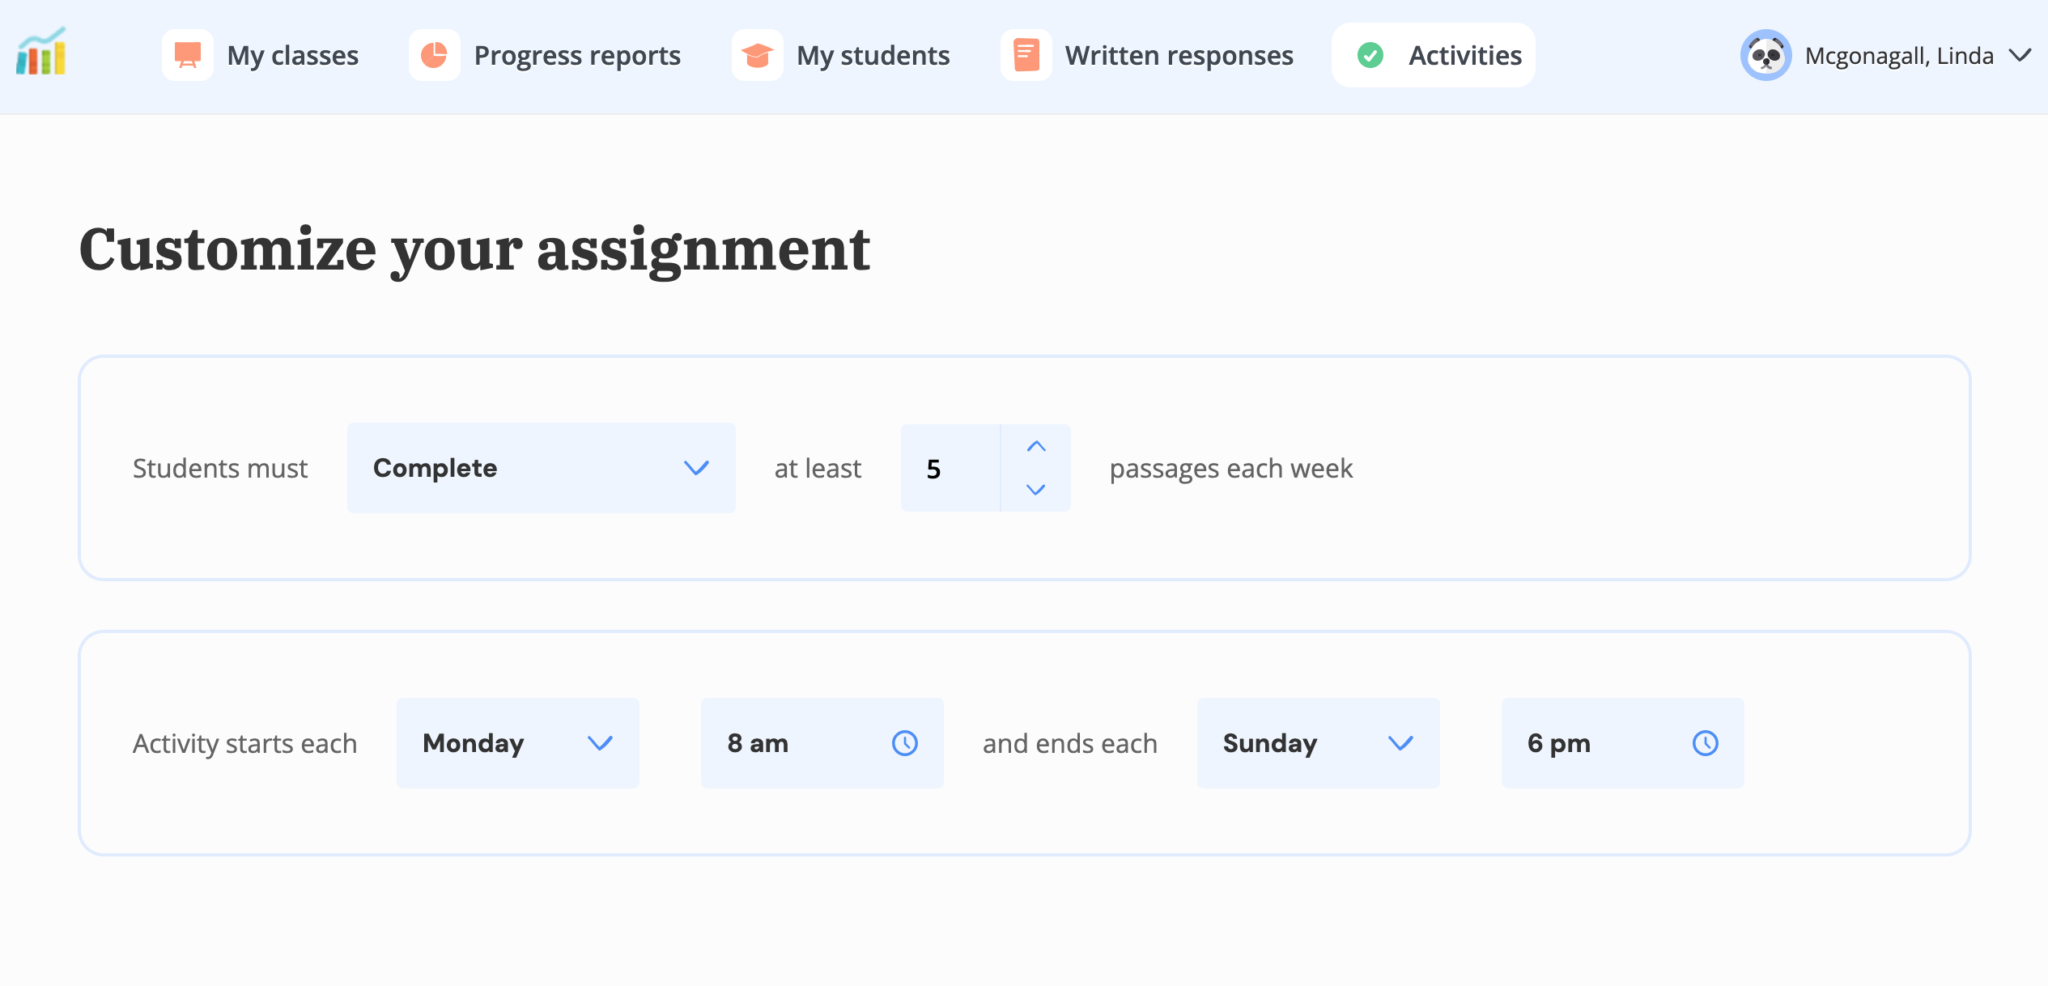The height and width of the screenshot is (986, 2048).
Task: Expand the Sunday end day dropdown
Action: coord(1317,743)
